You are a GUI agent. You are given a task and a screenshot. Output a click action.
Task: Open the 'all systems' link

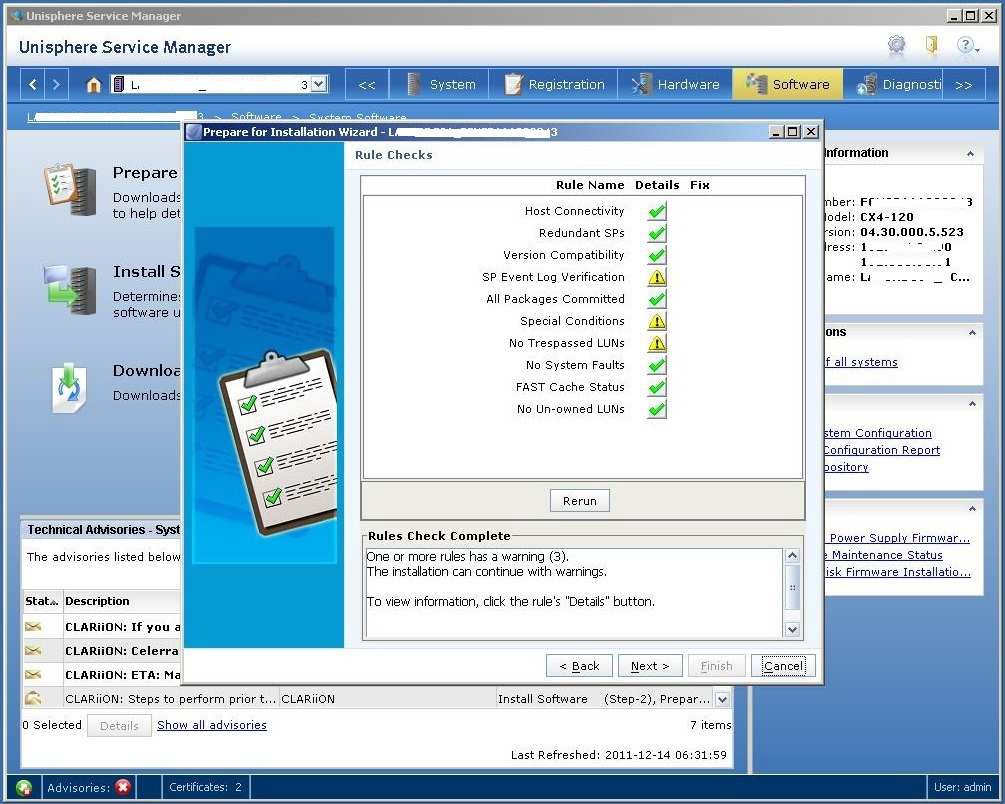pyautogui.click(x=861, y=362)
